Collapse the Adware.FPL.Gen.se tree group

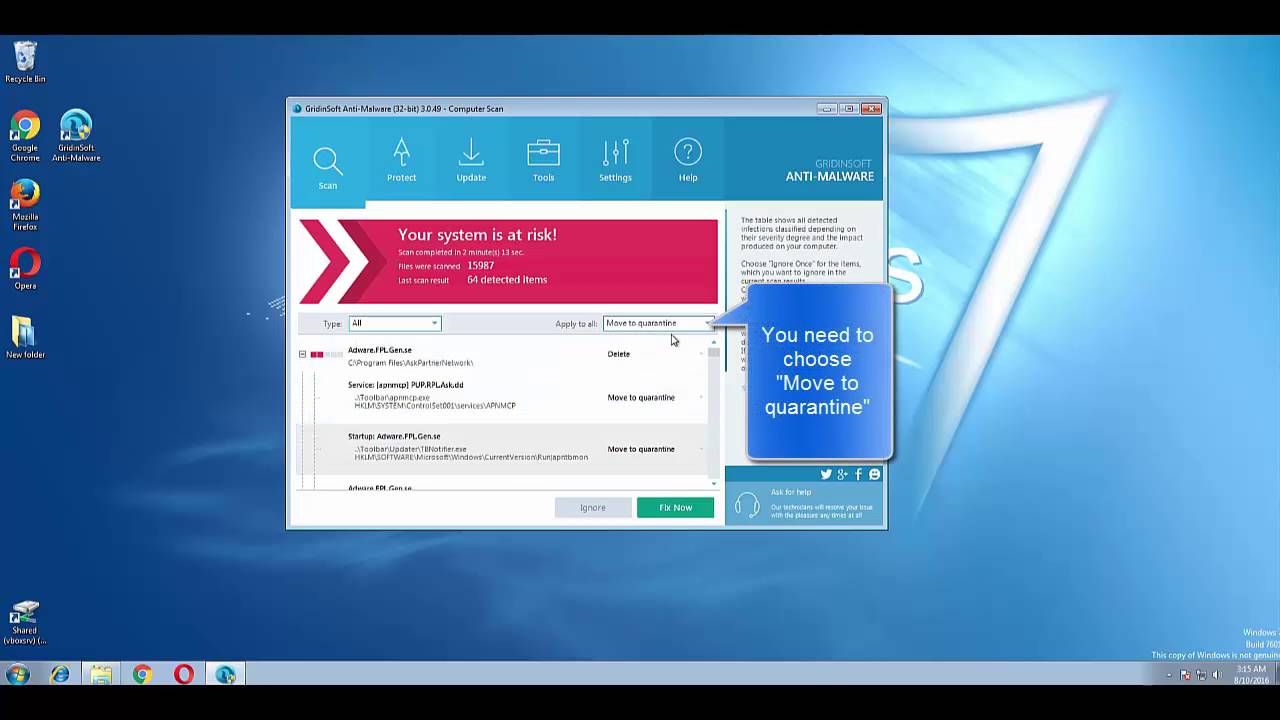coord(302,354)
